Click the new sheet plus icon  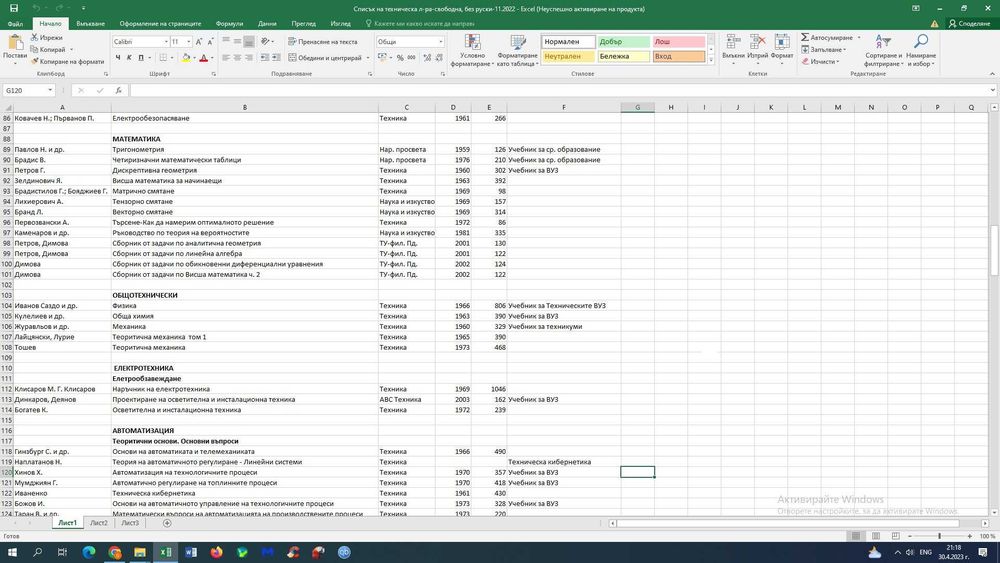click(x=167, y=523)
